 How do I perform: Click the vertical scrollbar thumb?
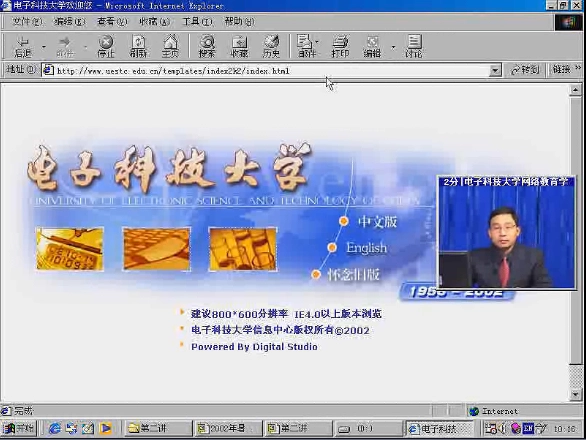pyautogui.click(x=576, y=230)
